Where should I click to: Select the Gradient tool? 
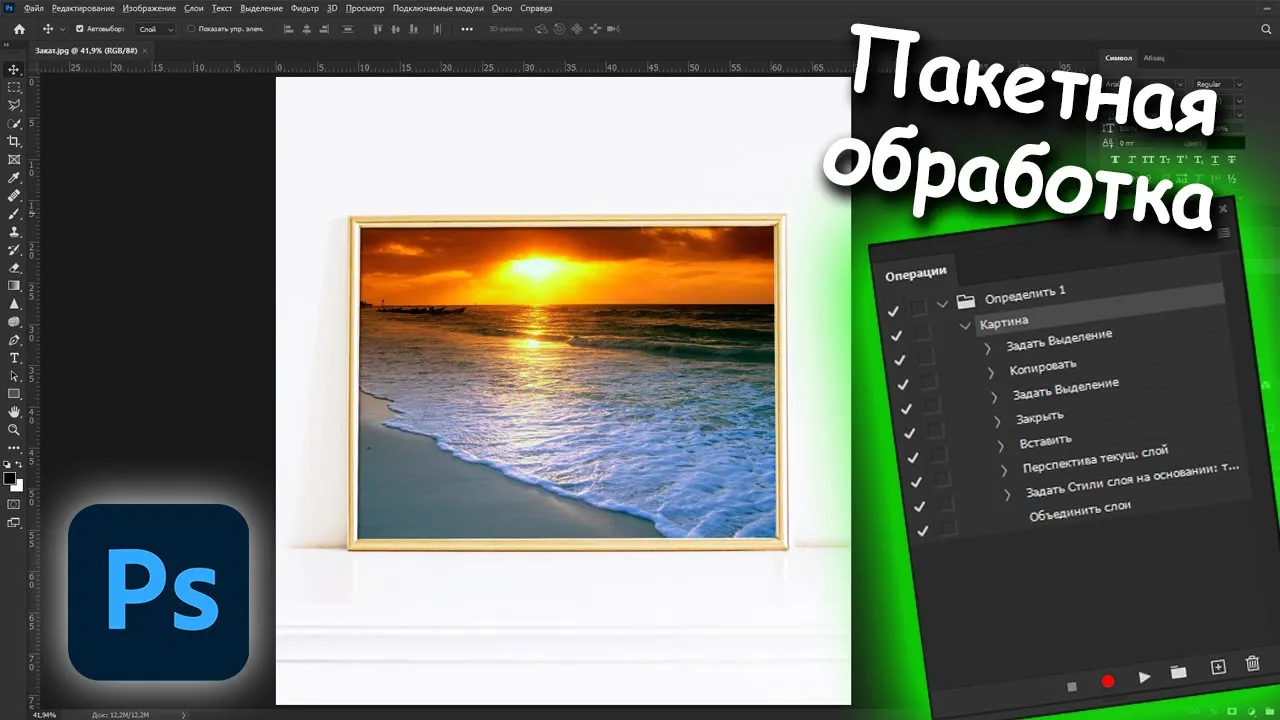14,286
